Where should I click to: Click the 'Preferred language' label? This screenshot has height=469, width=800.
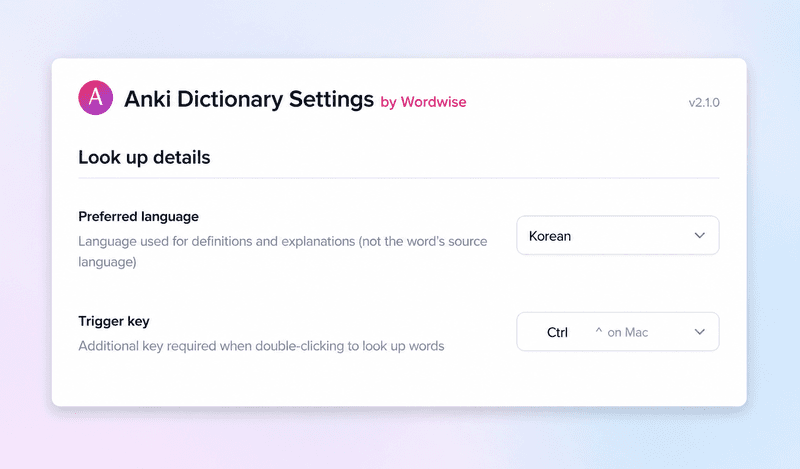pyautogui.click(x=138, y=216)
